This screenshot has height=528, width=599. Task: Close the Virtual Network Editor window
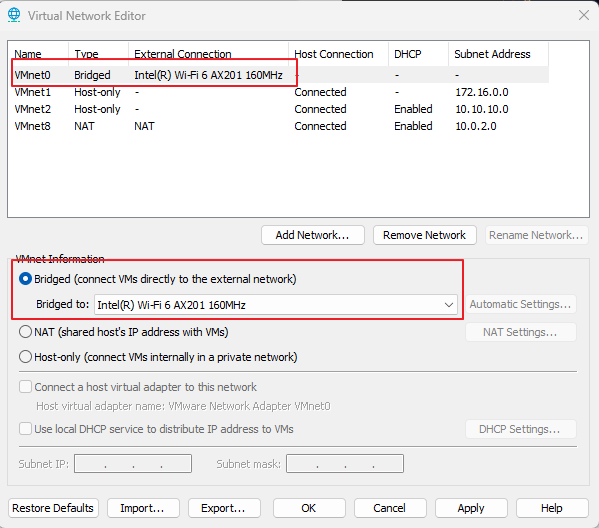point(583,15)
